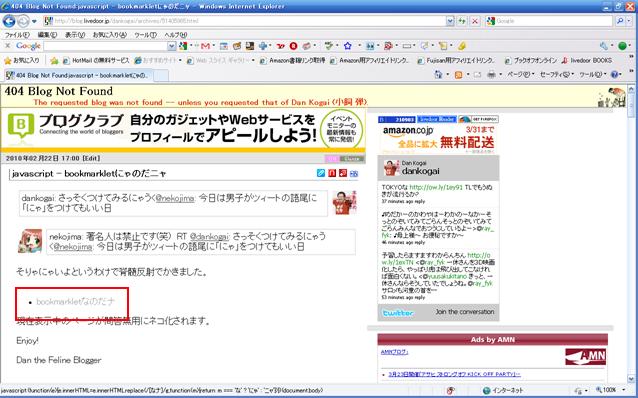The image size is (638, 398).
Task: Click the blue share icon beside post title
Action: click(x=321, y=173)
